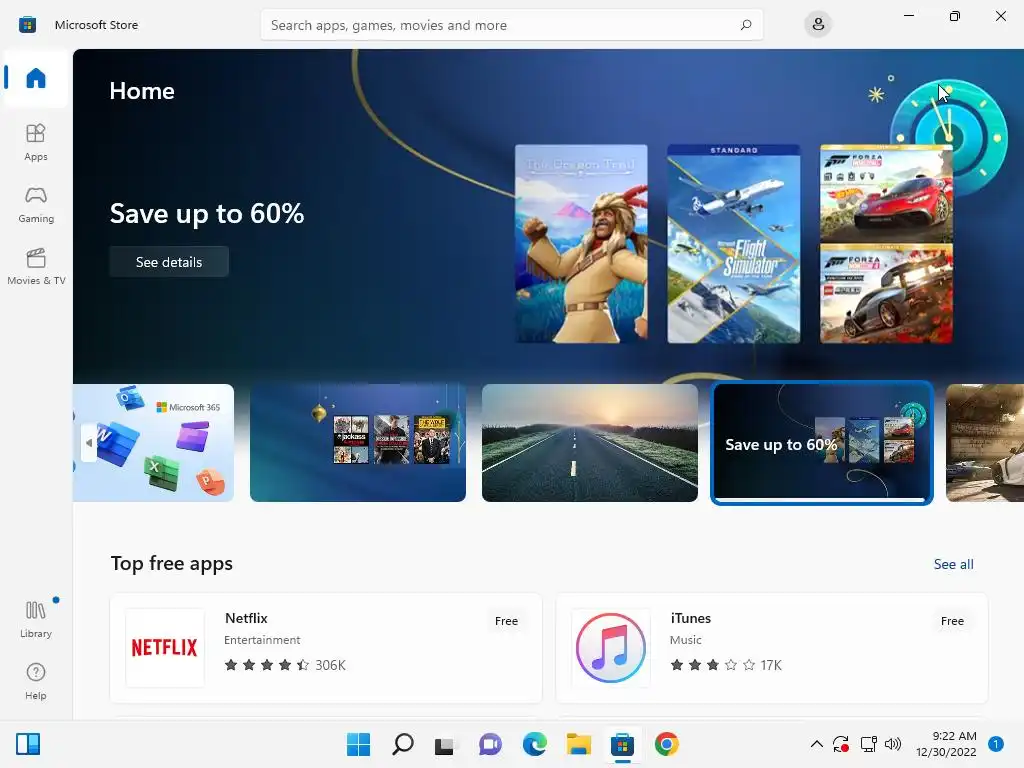Click the Microsoft Store logo icon in title bar
Screen dimensions: 1024x768
(27, 25)
